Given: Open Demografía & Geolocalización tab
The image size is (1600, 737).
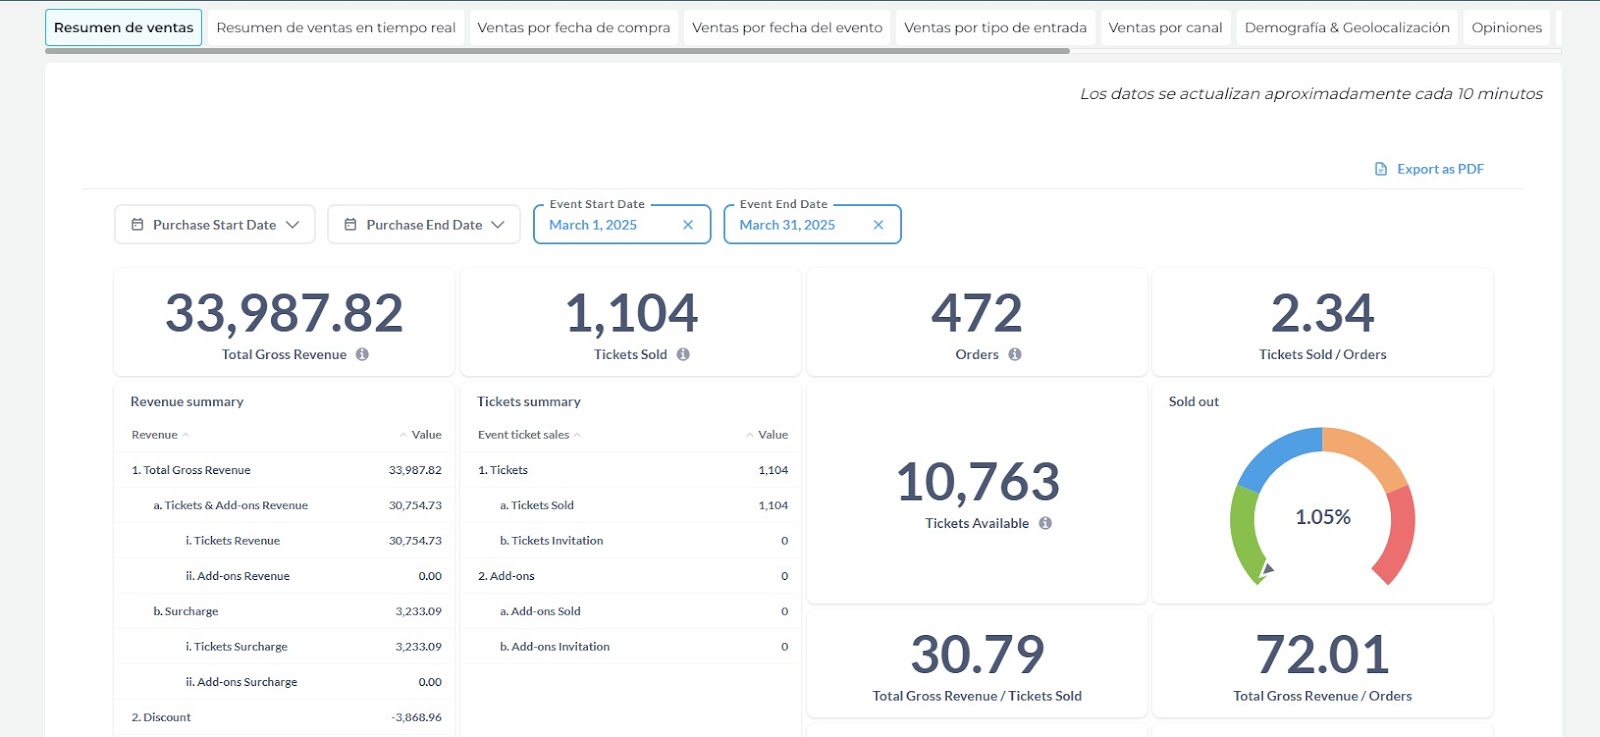Looking at the screenshot, I should (x=1347, y=28).
